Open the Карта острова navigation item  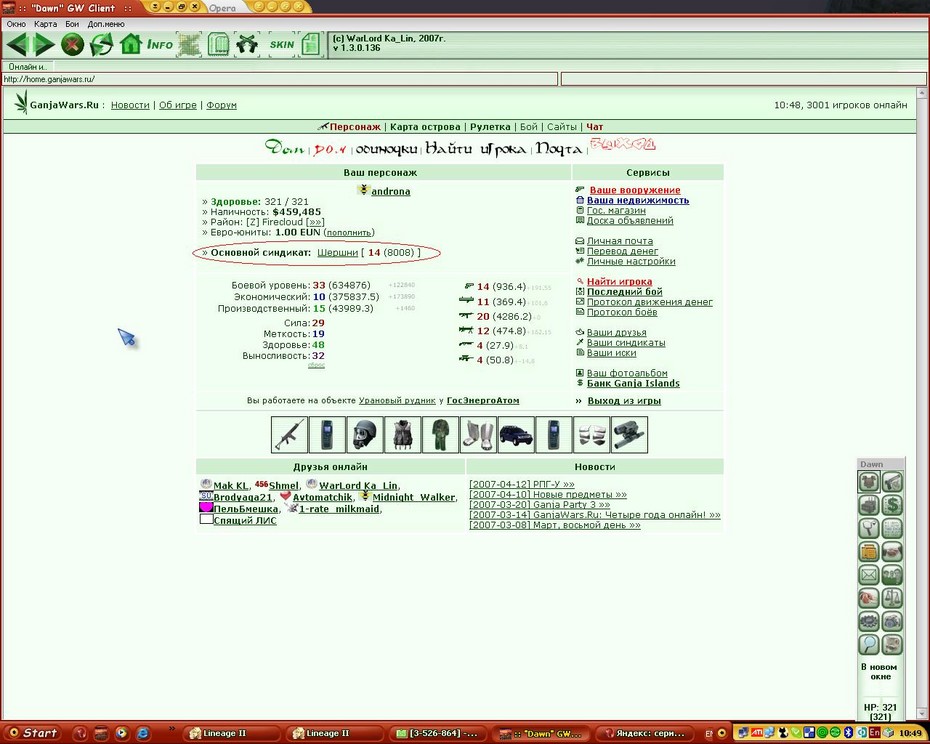point(425,127)
